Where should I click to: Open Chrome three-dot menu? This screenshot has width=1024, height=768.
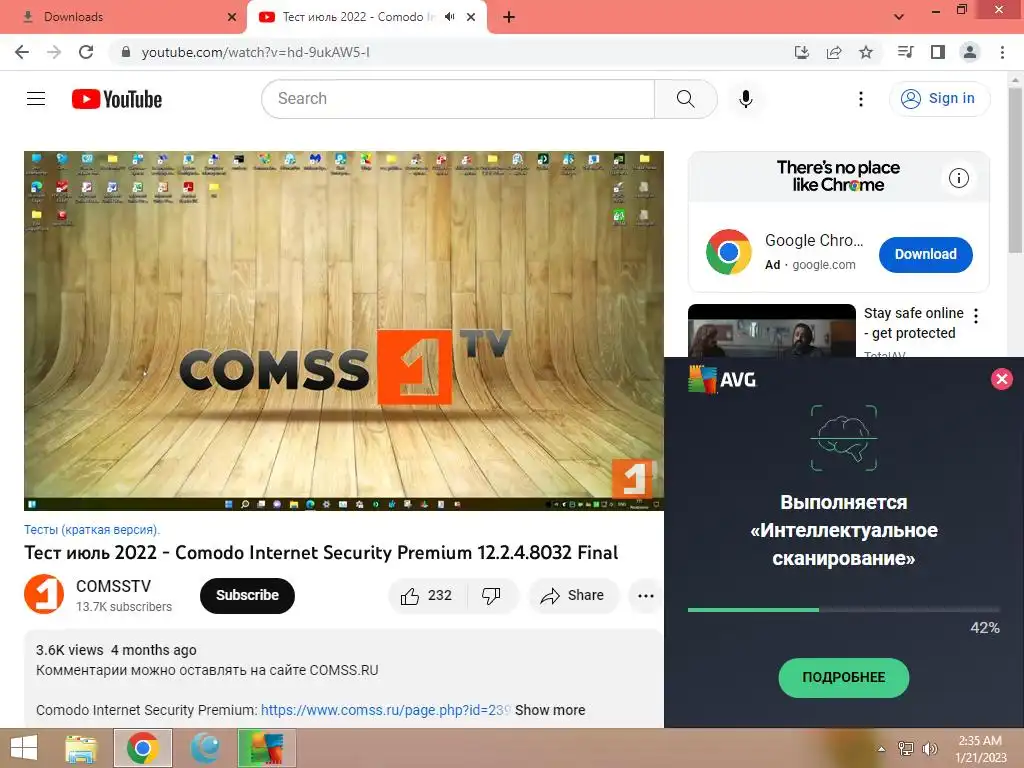[1002, 52]
